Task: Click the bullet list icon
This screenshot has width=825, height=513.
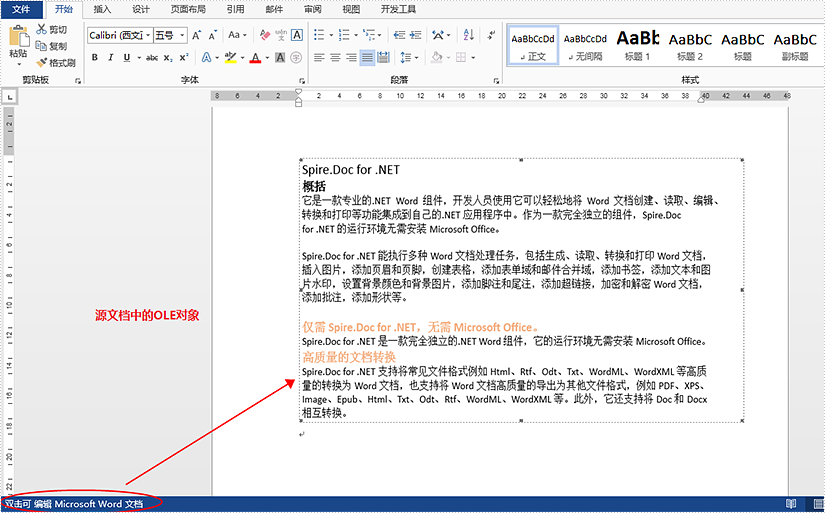Action: [x=318, y=35]
